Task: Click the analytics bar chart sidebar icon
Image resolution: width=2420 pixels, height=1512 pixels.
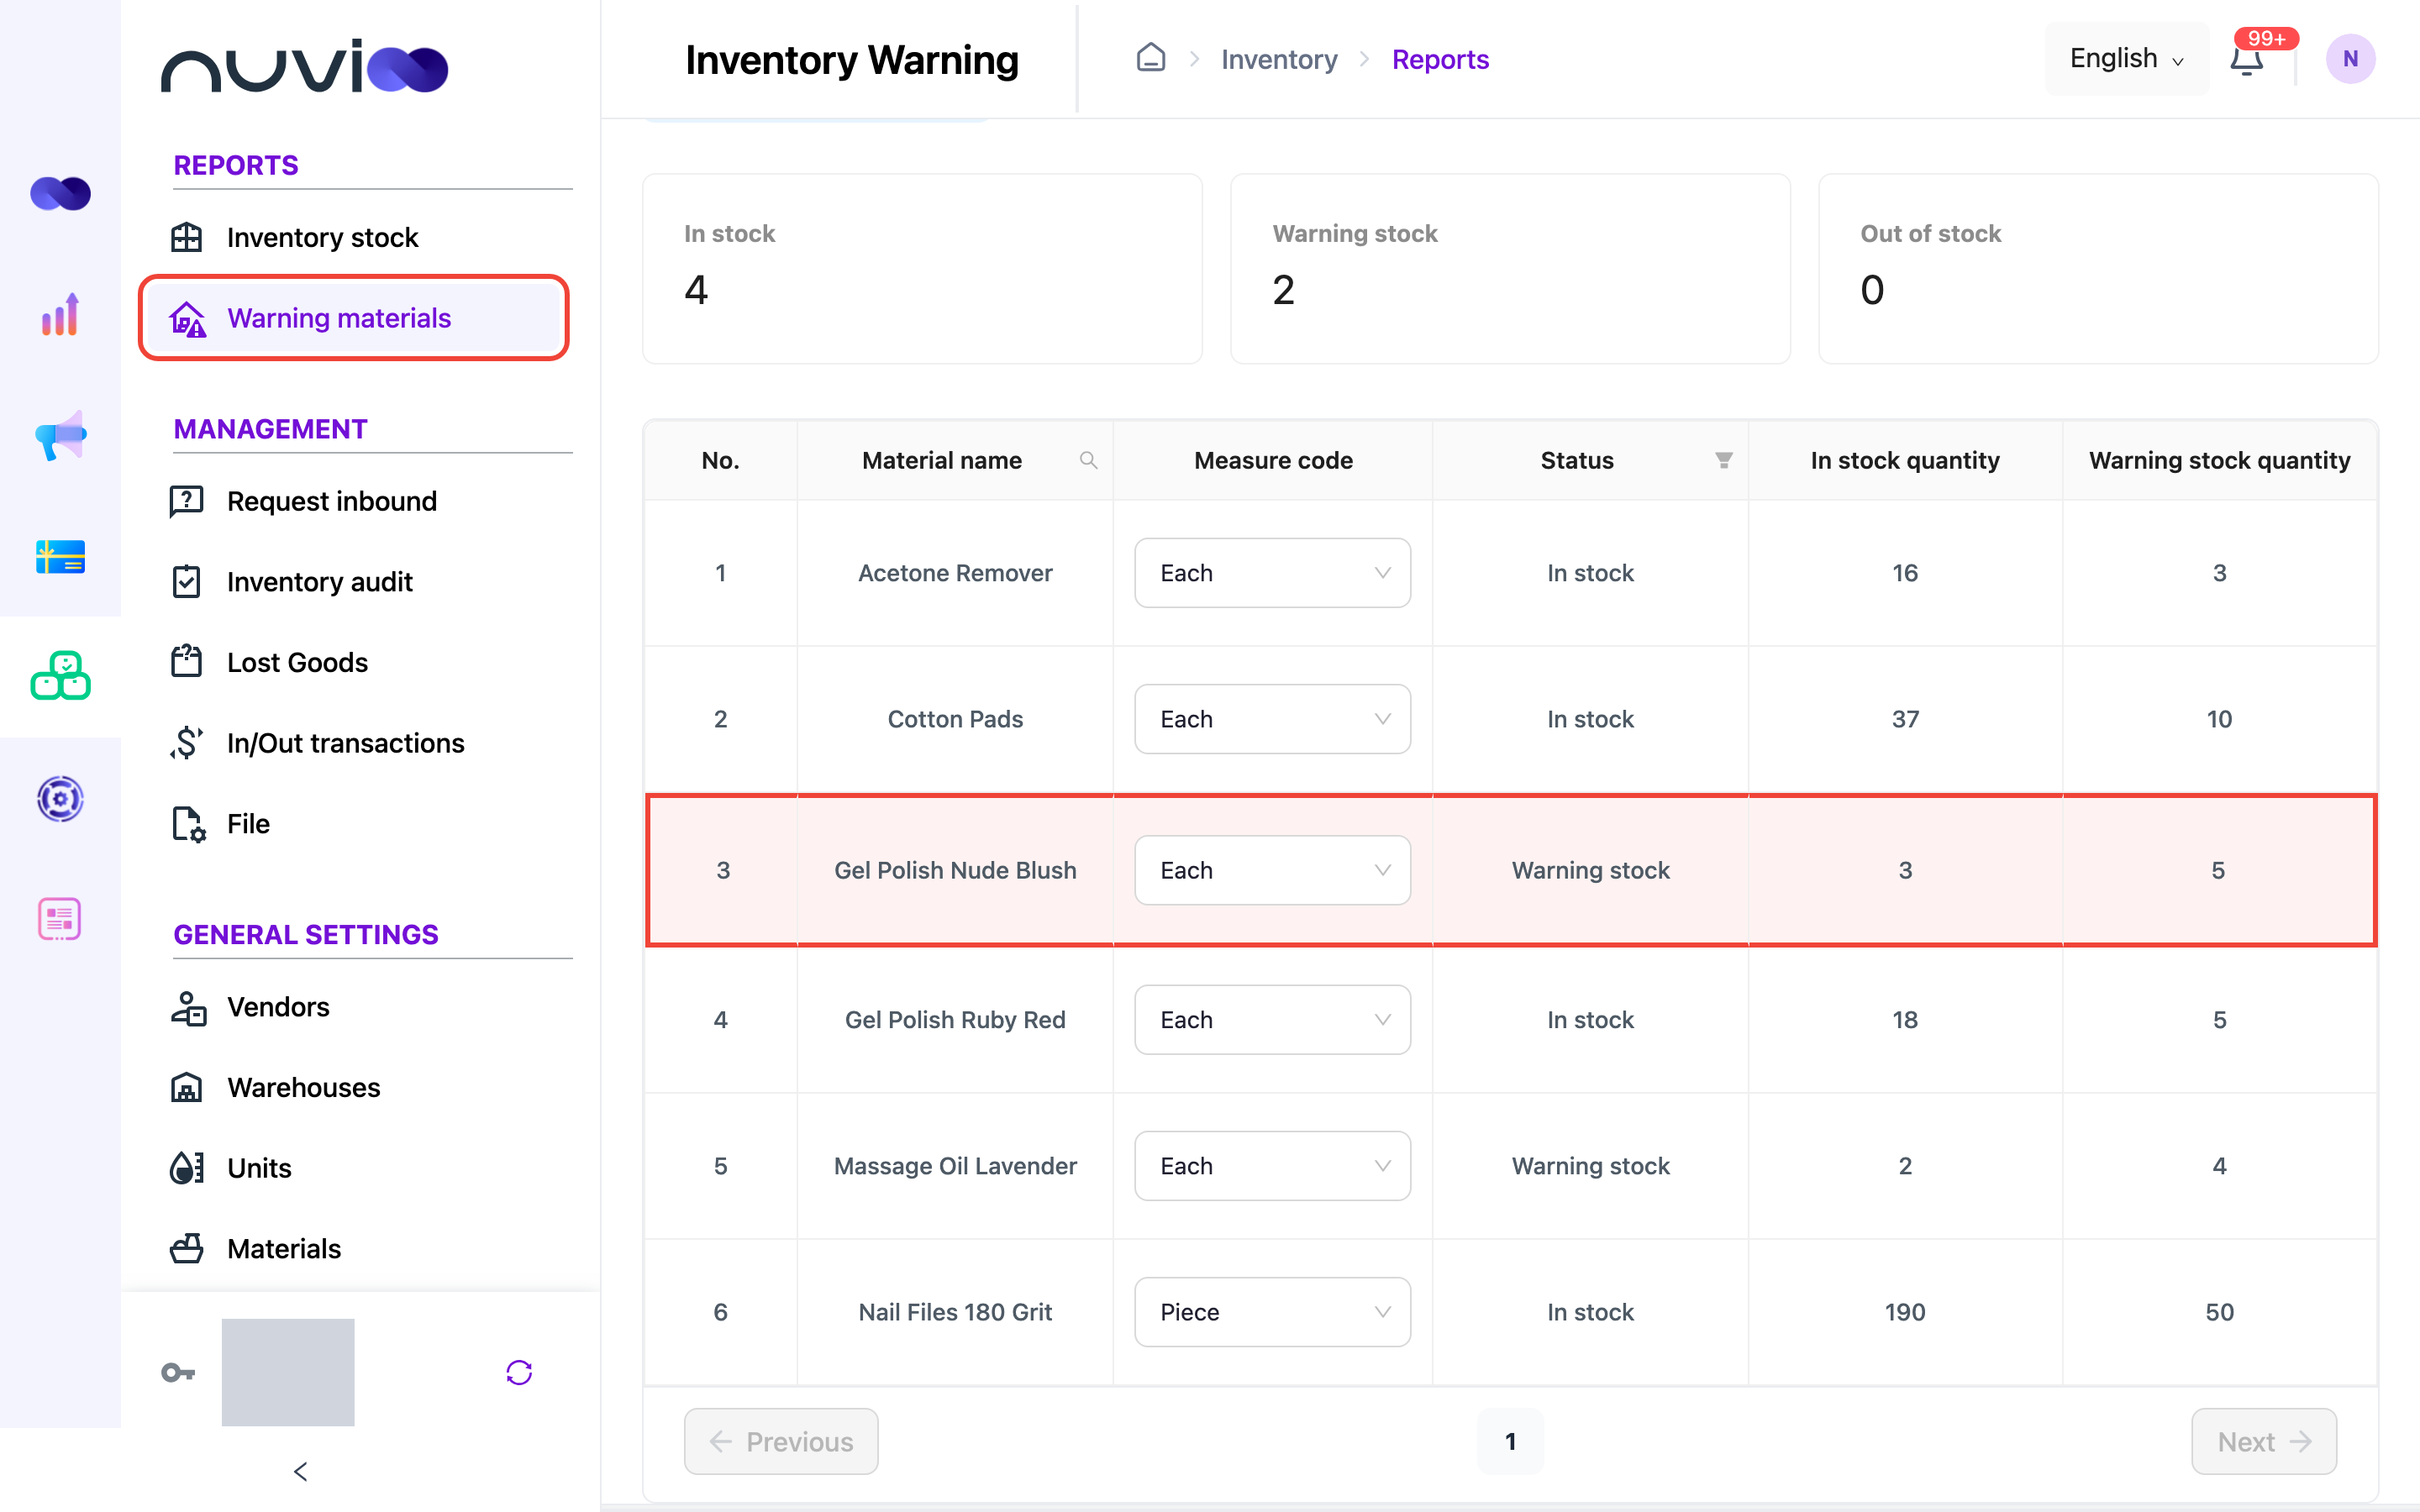Action: (60, 314)
